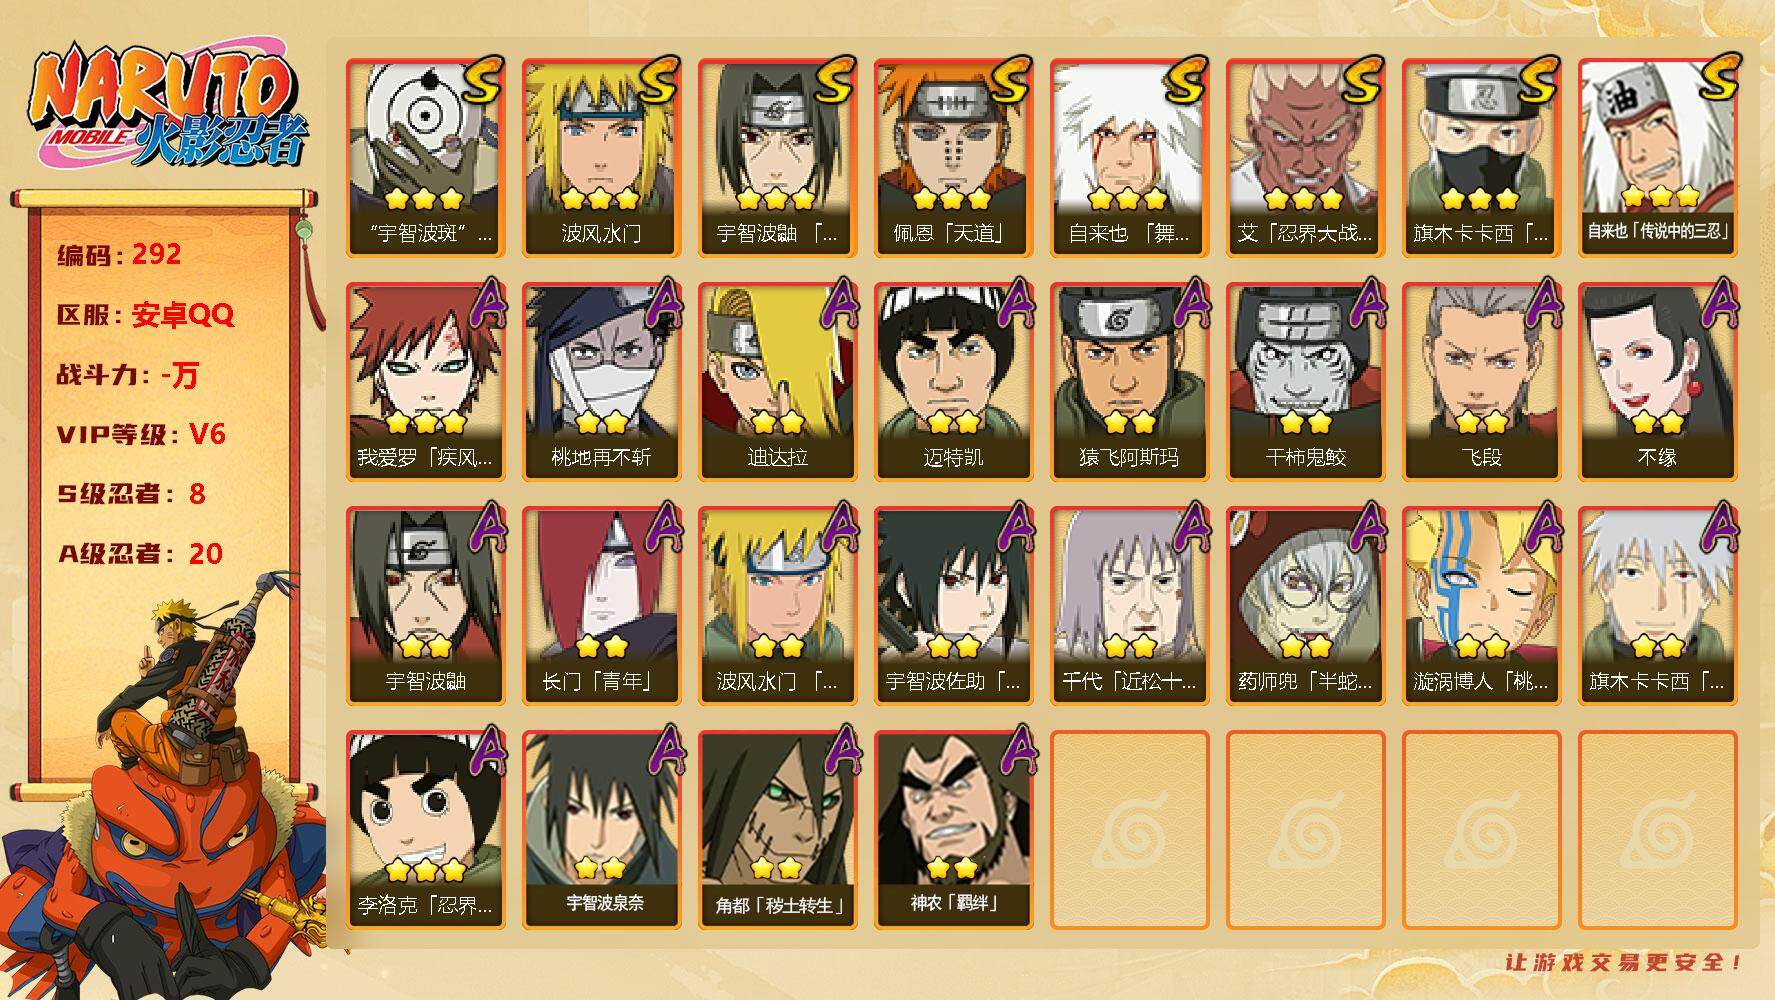Click the 自来也「传说中的三忍」 card
The width and height of the screenshot is (1775, 1000).
[x=1657, y=157]
